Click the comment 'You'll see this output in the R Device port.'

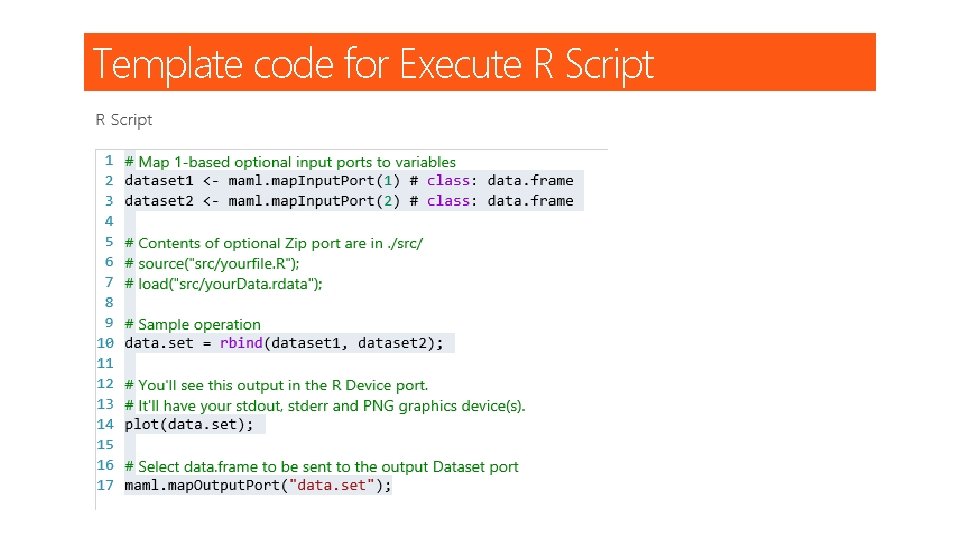tap(276, 385)
